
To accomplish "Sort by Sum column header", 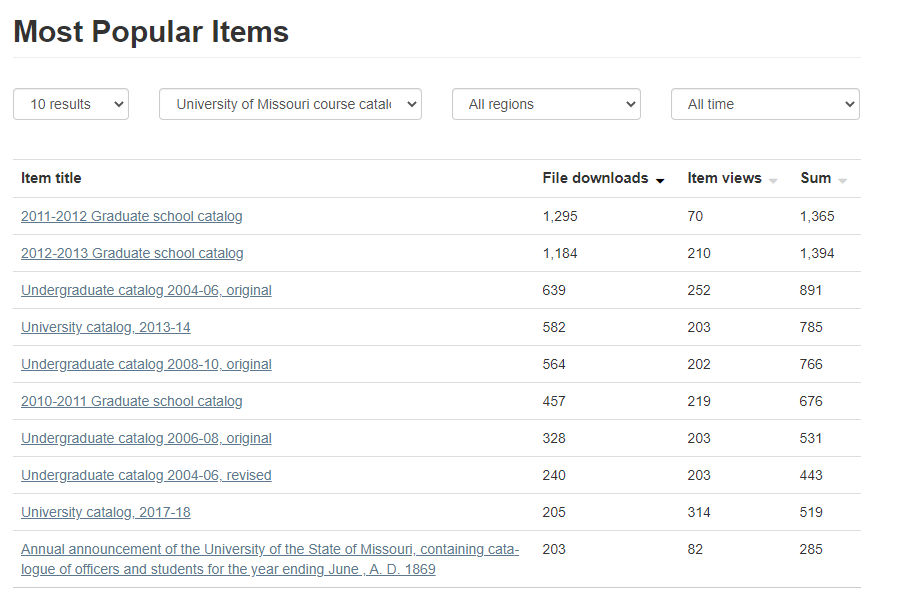I will [x=815, y=178].
